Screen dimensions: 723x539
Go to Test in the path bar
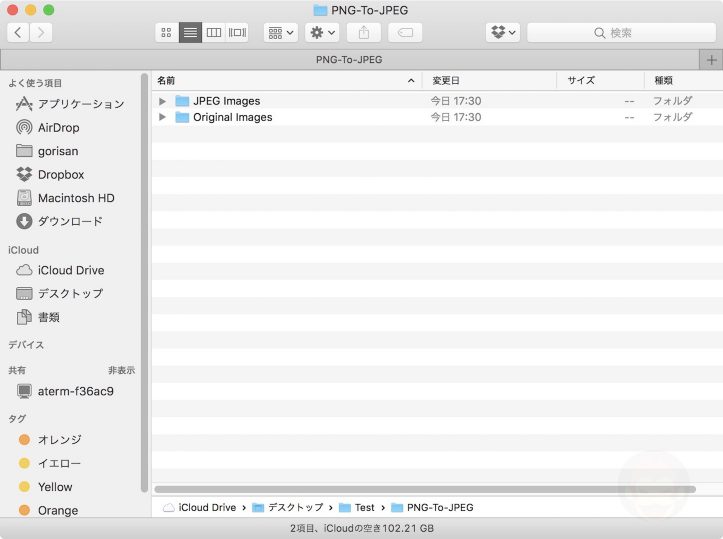click(x=356, y=507)
